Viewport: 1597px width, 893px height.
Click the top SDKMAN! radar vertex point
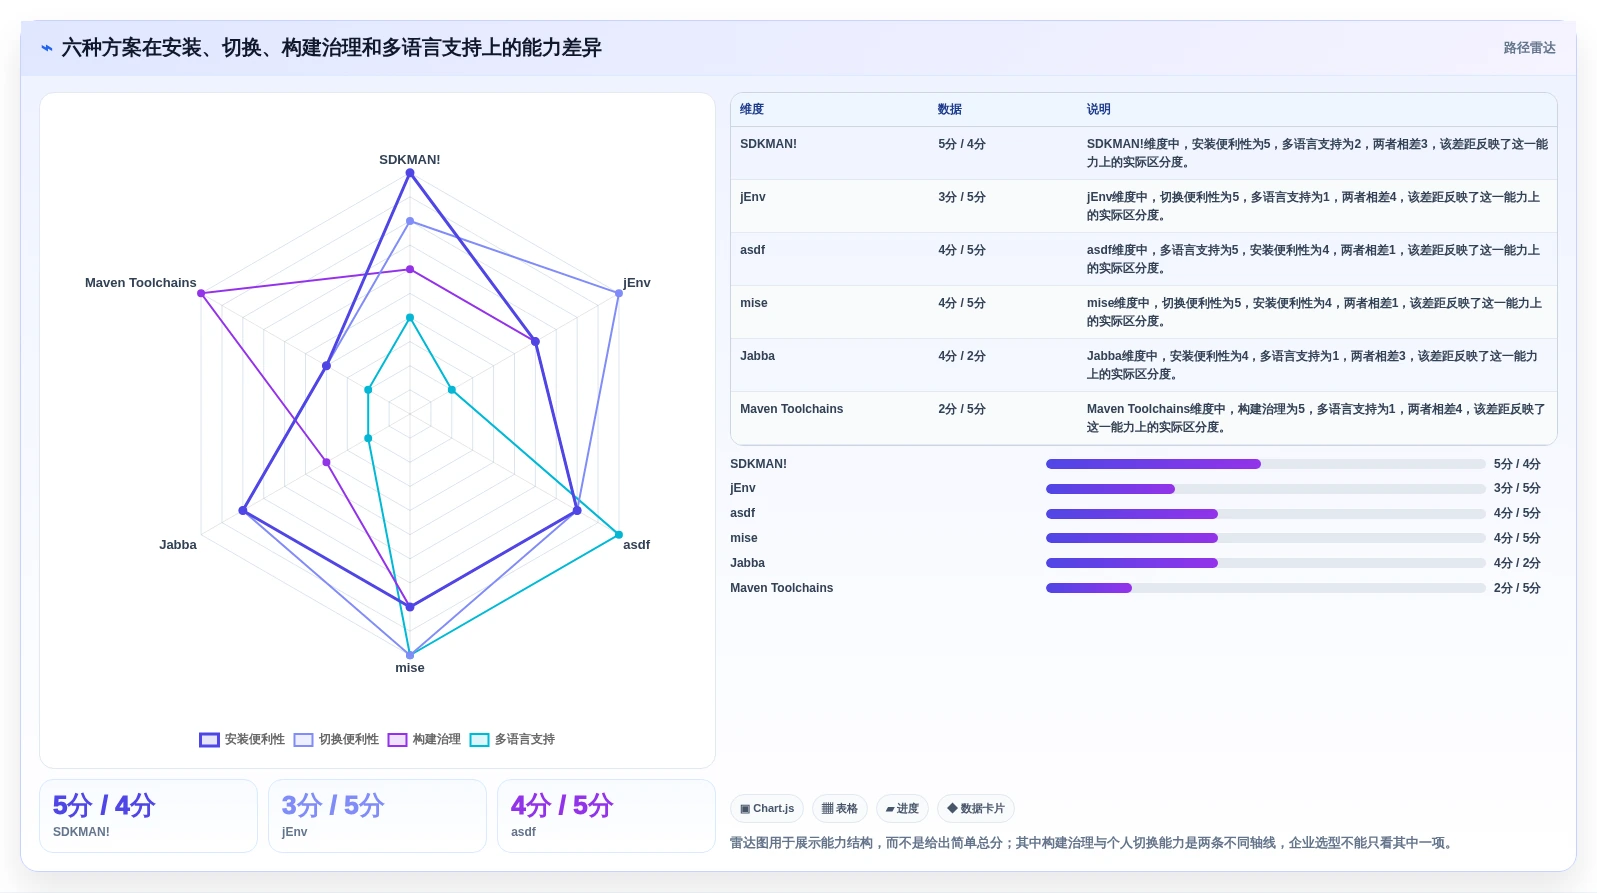pyautogui.click(x=409, y=173)
